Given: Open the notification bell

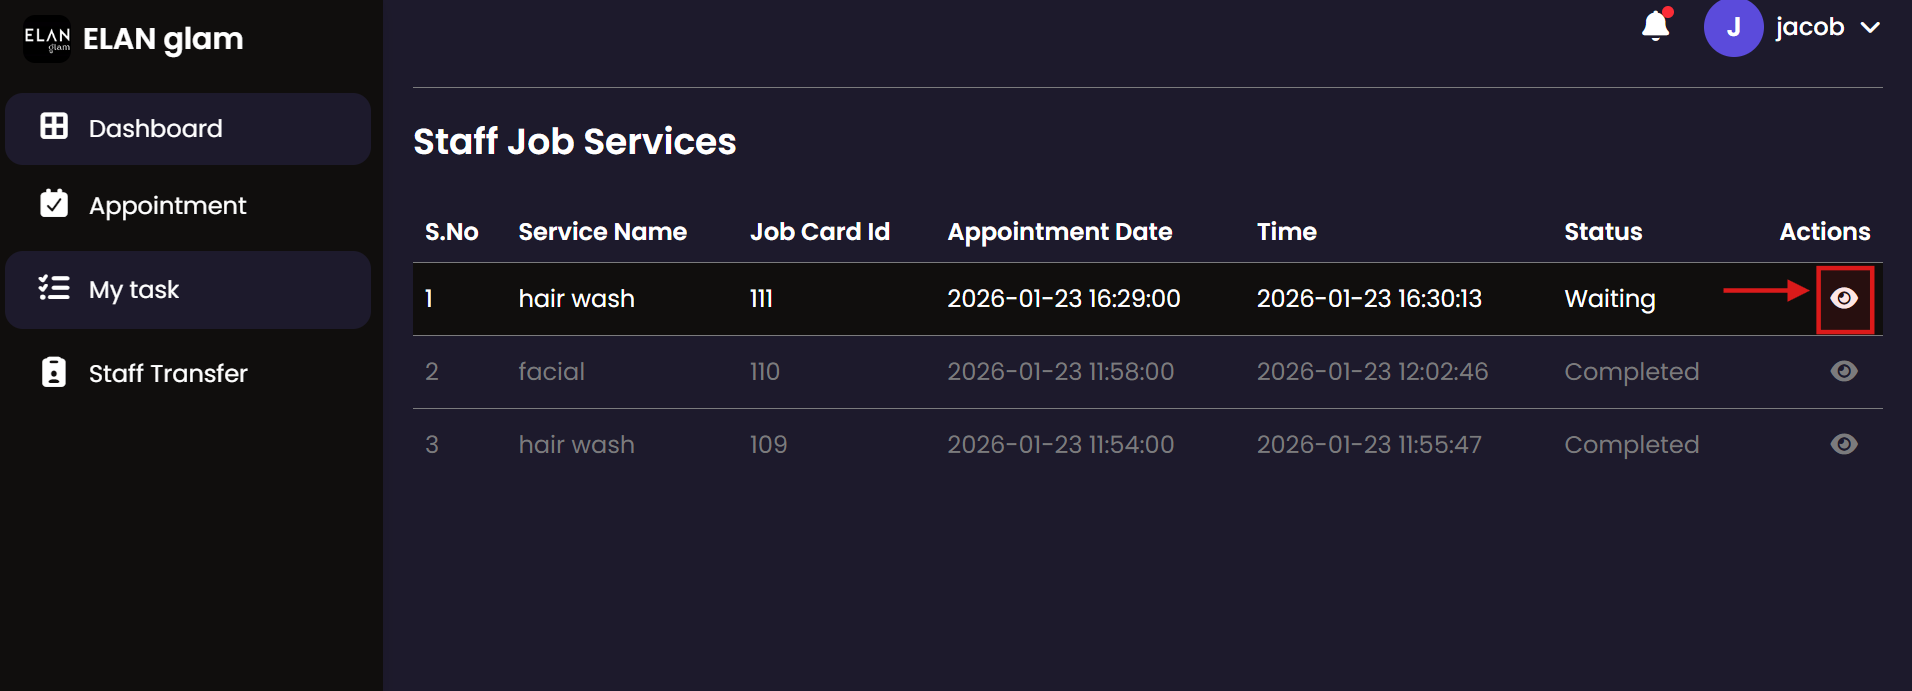Looking at the screenshot, I should (1656, 26).
